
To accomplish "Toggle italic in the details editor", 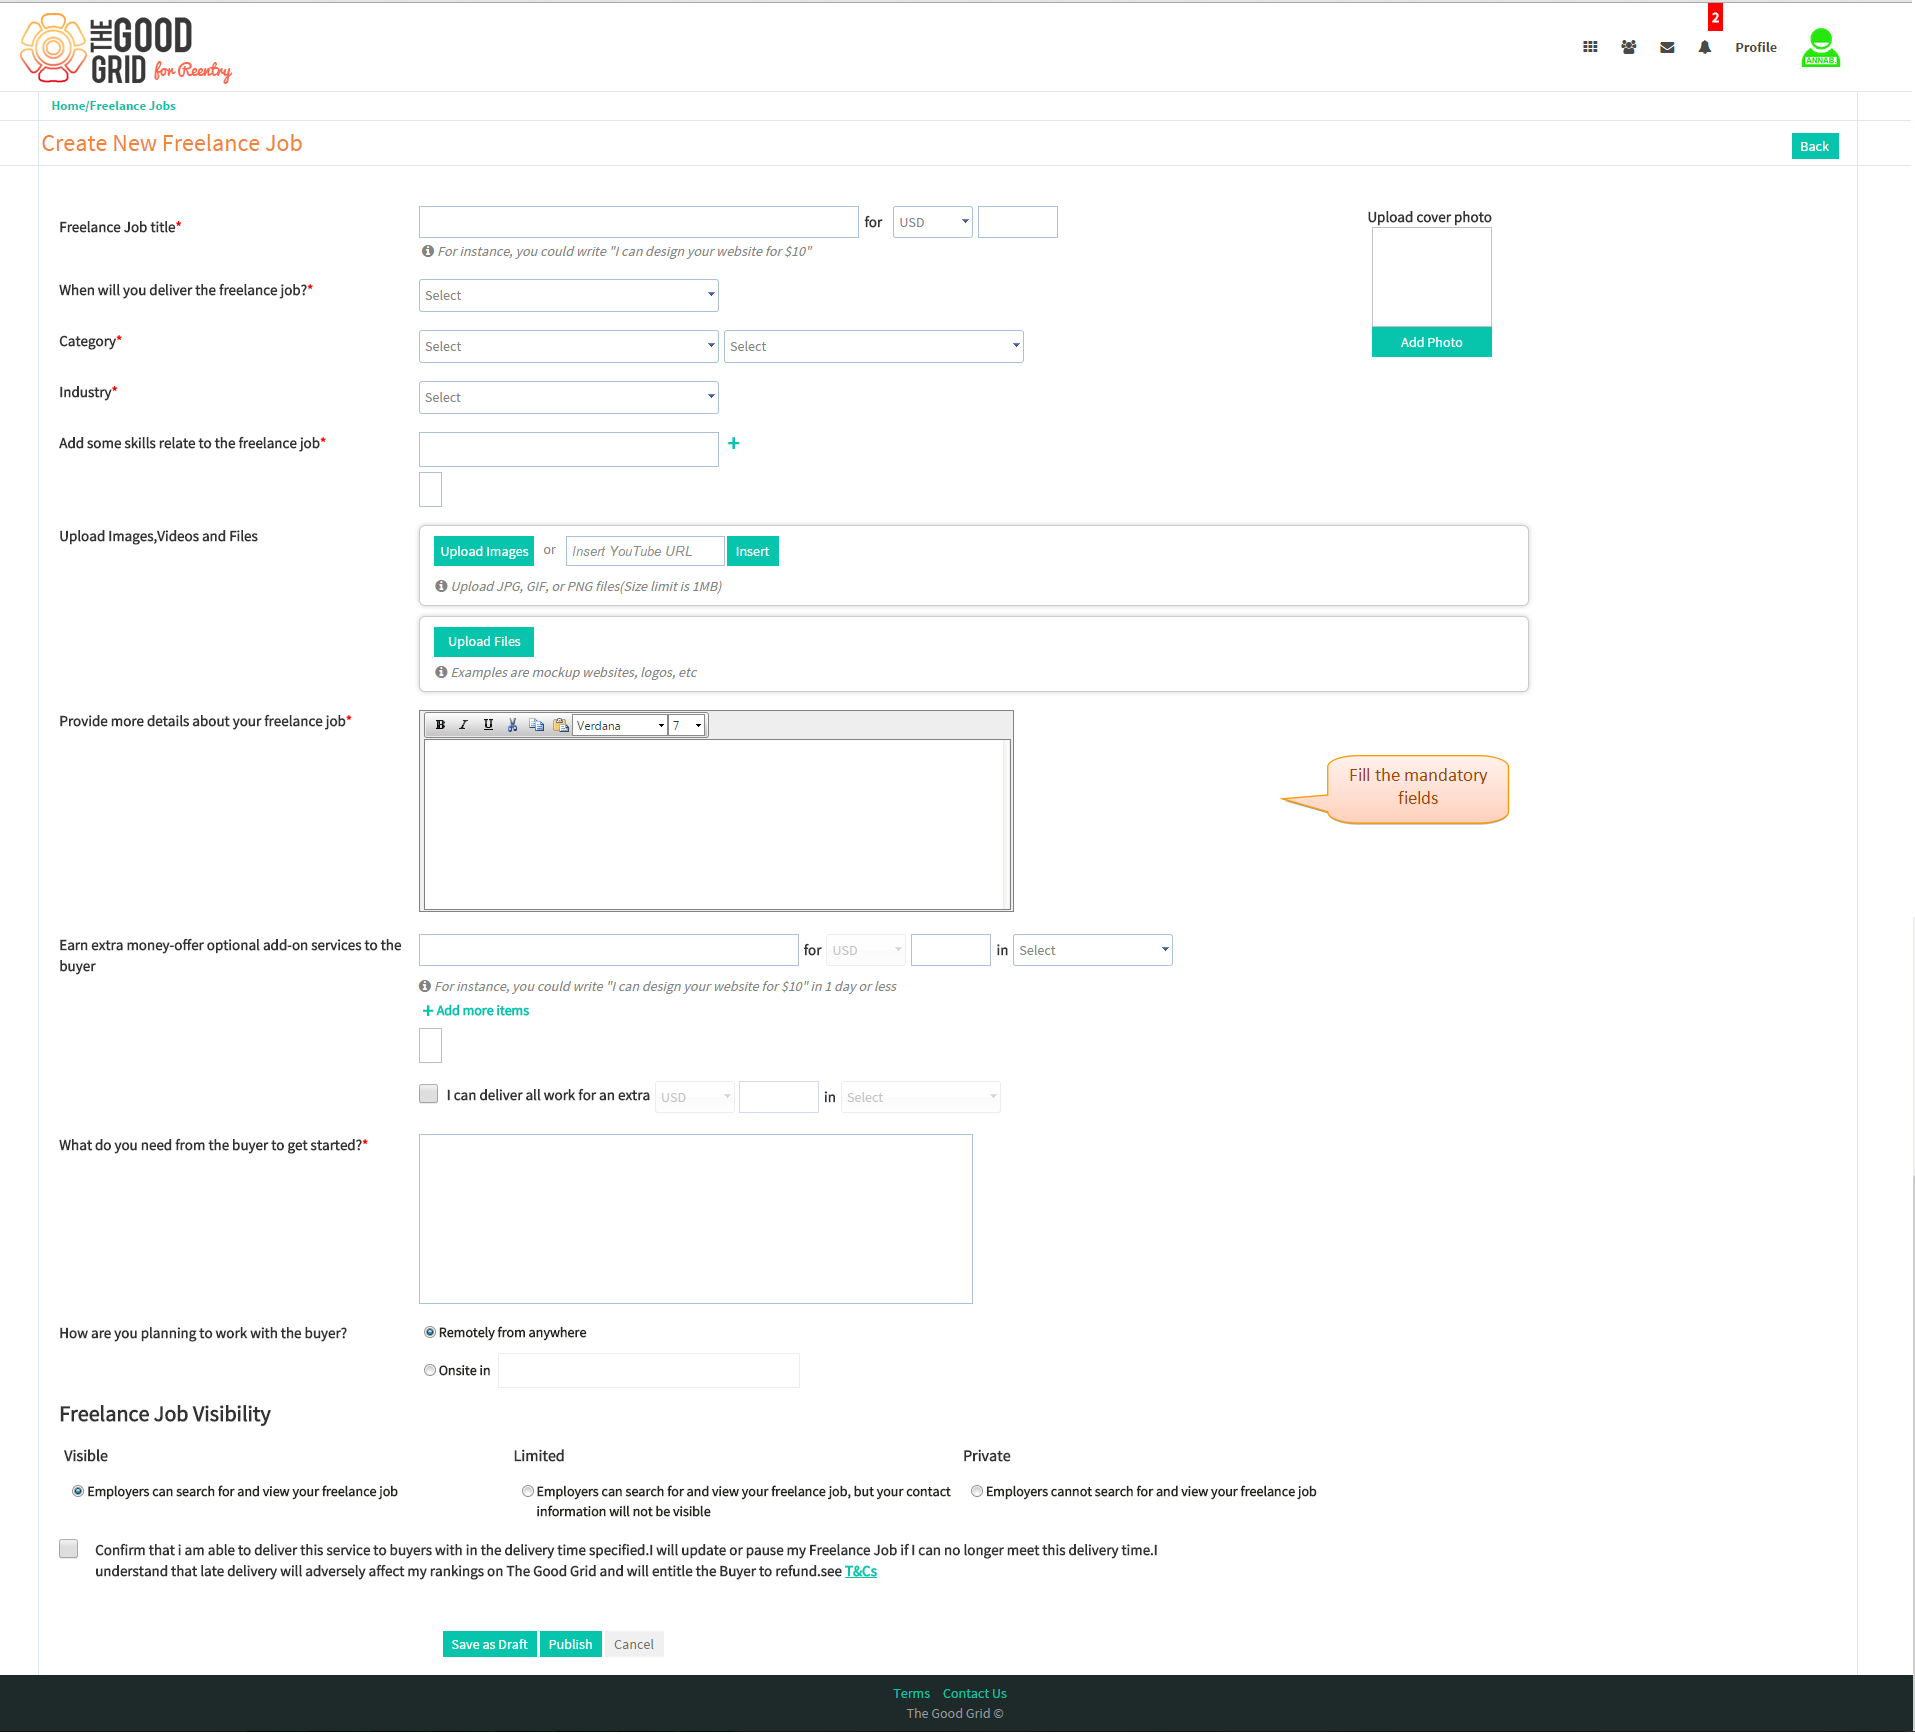I will click(x=463, y=725).
